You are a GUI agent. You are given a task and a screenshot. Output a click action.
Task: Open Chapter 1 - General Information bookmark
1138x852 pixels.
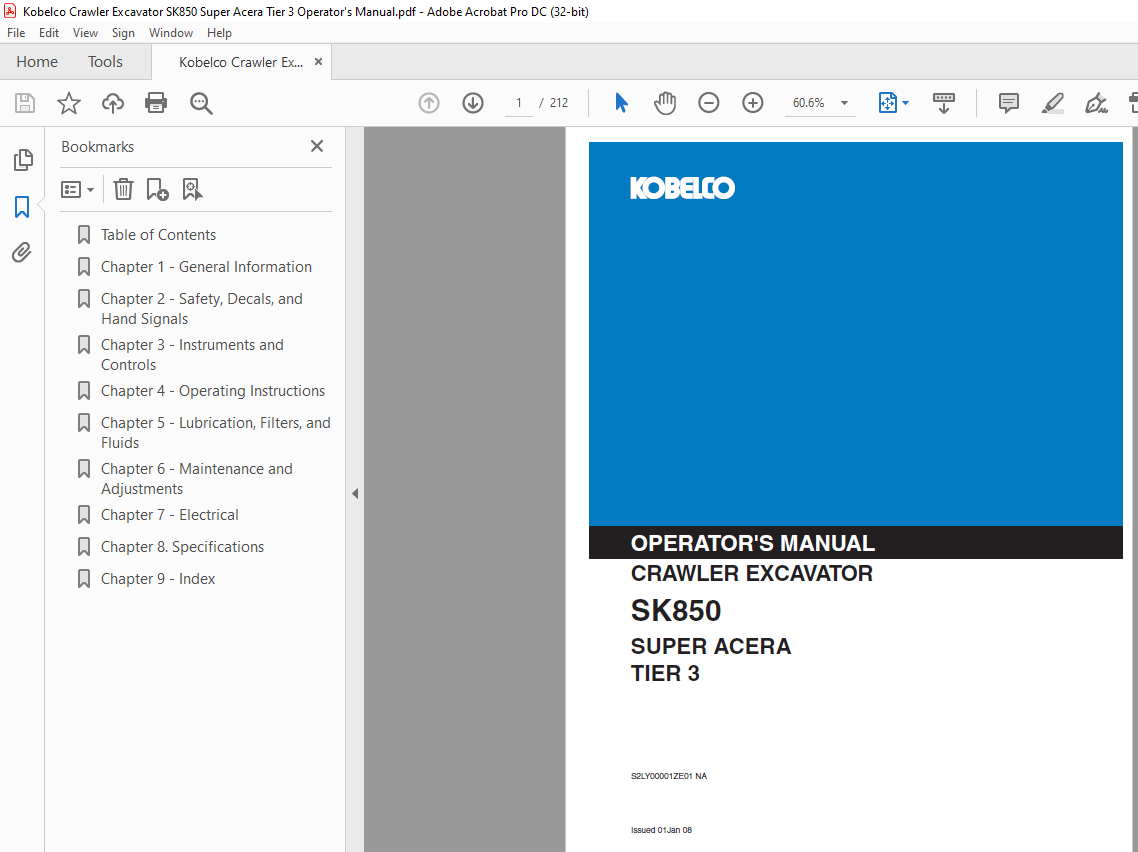[x=206, y=266]
